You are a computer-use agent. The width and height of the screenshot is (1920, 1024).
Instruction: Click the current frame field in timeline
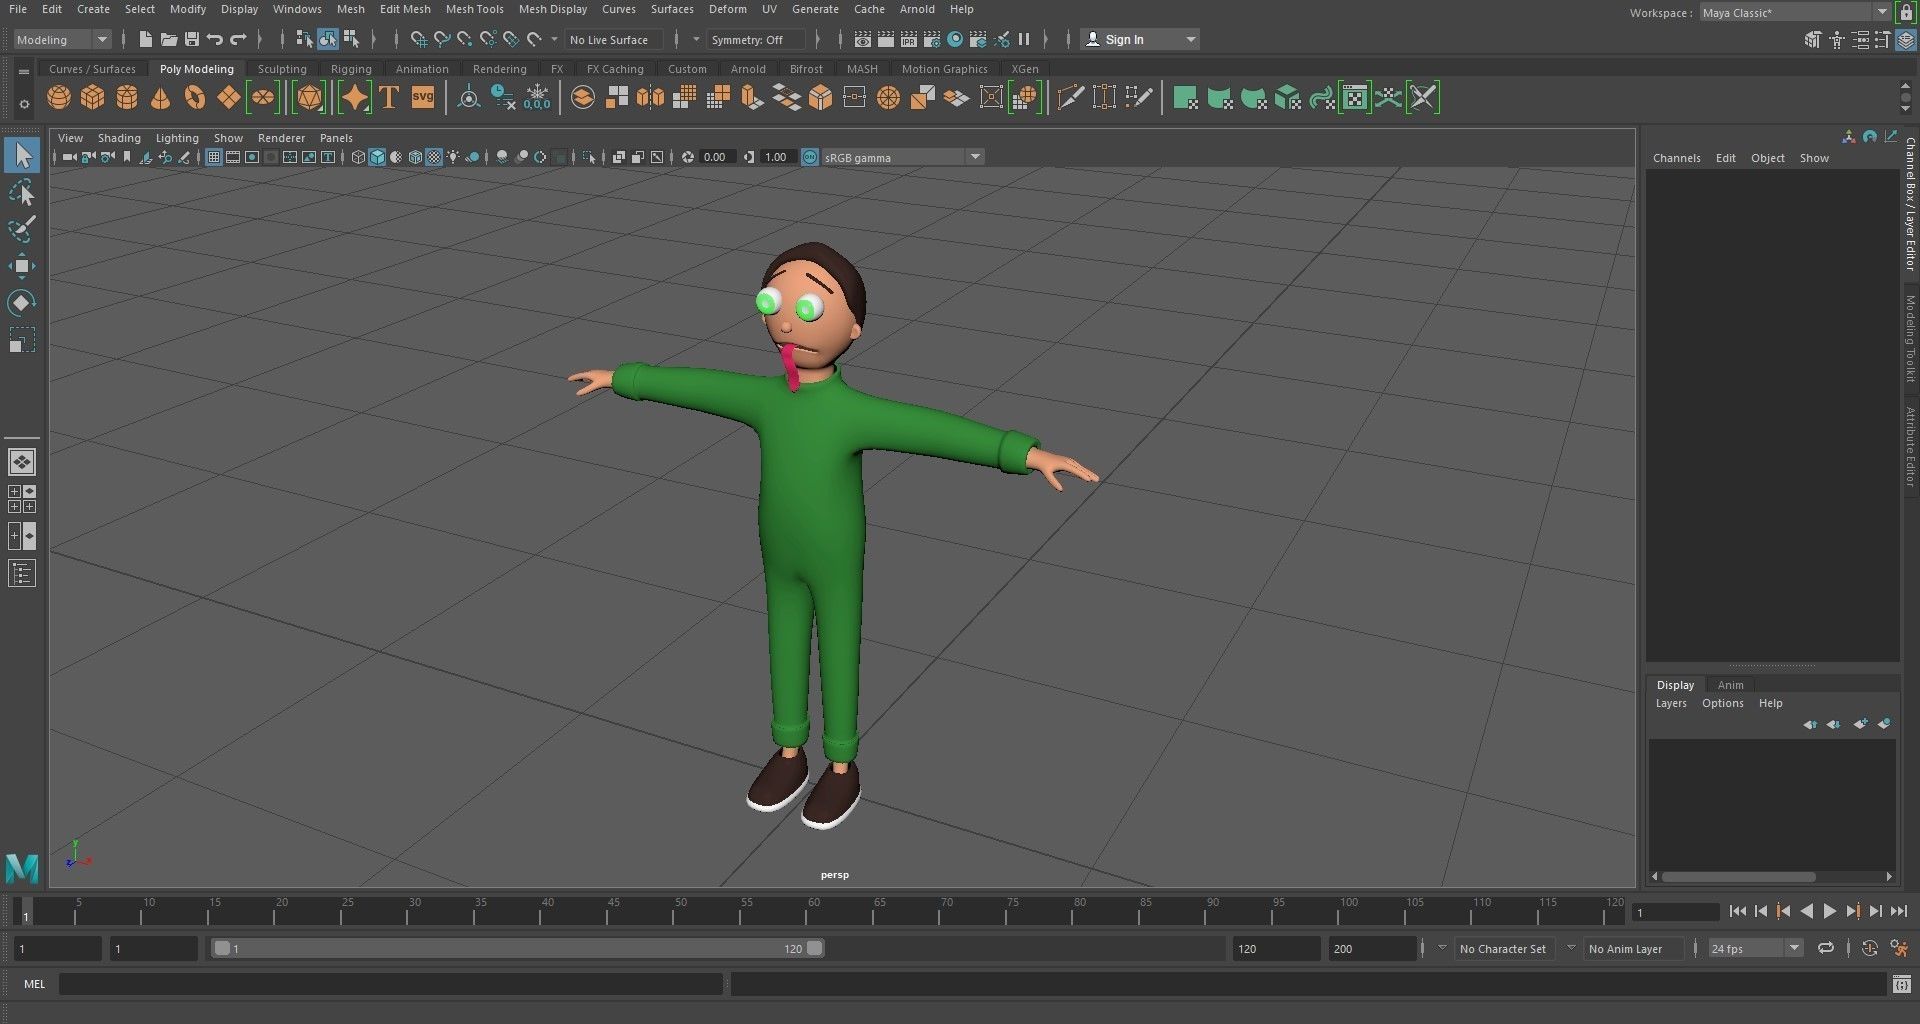click(1675, 912)
